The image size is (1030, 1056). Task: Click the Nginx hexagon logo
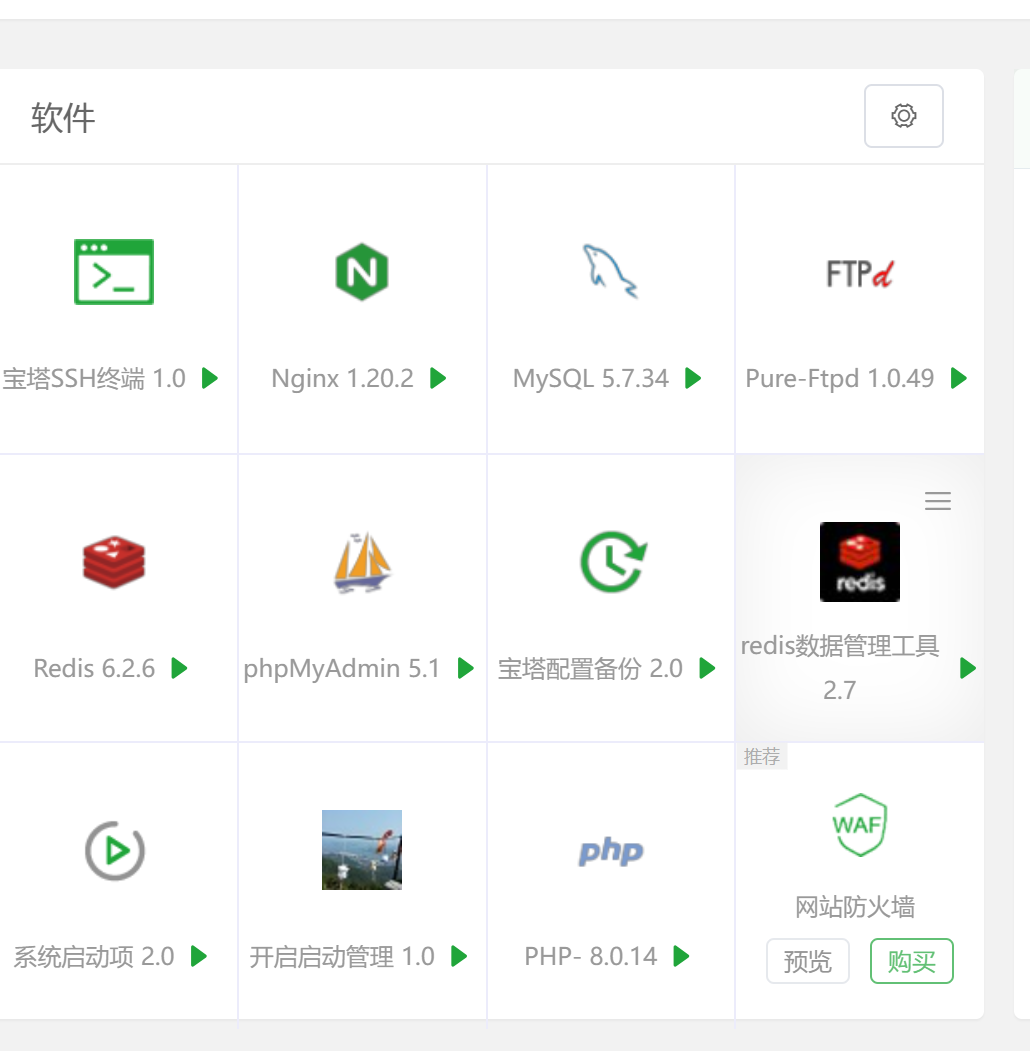[x=362, y=272]
